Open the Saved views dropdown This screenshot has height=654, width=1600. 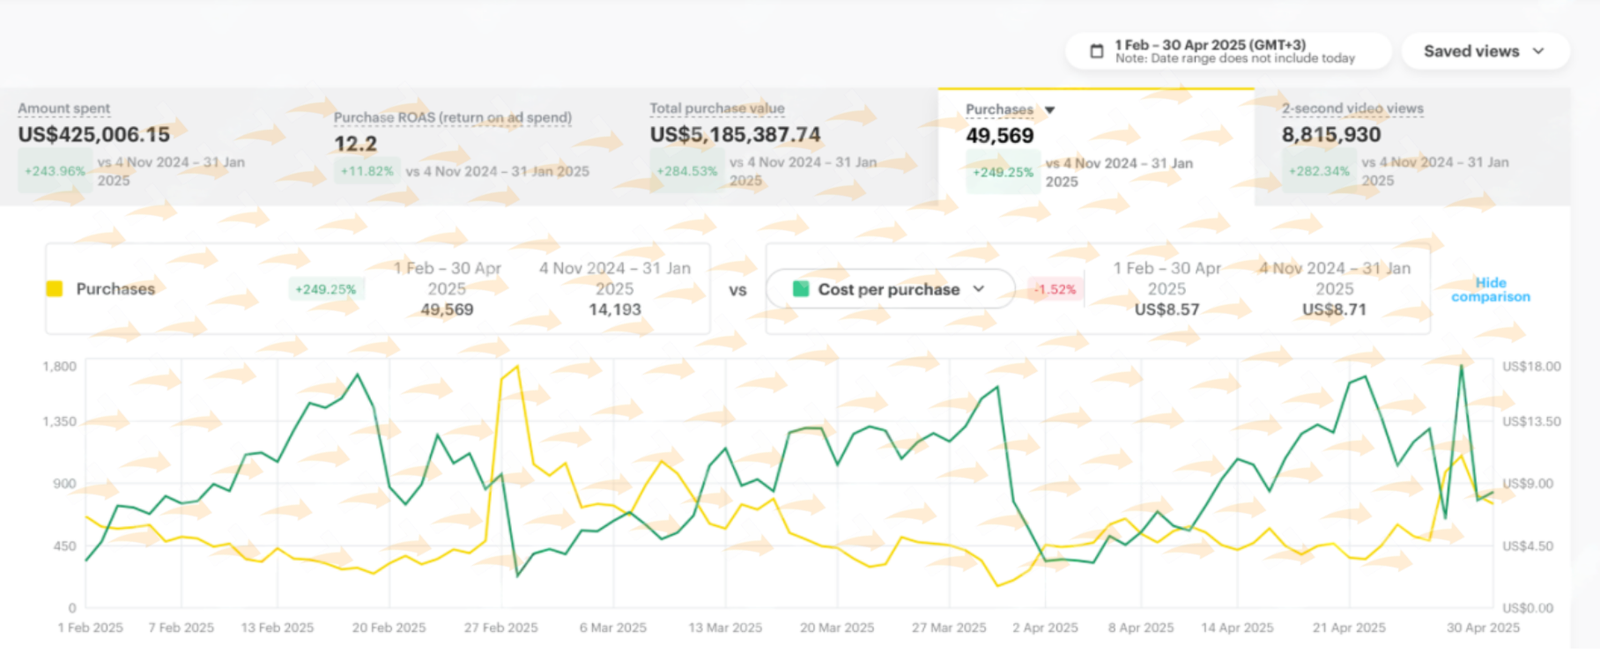(1484, 51)
